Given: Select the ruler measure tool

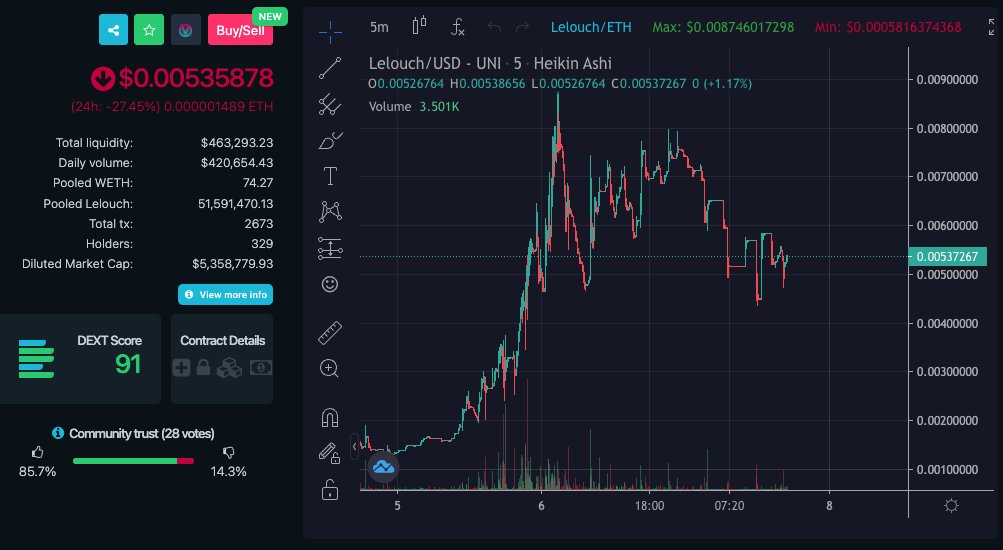Looking at the screenshot, I should coord(330,333).
